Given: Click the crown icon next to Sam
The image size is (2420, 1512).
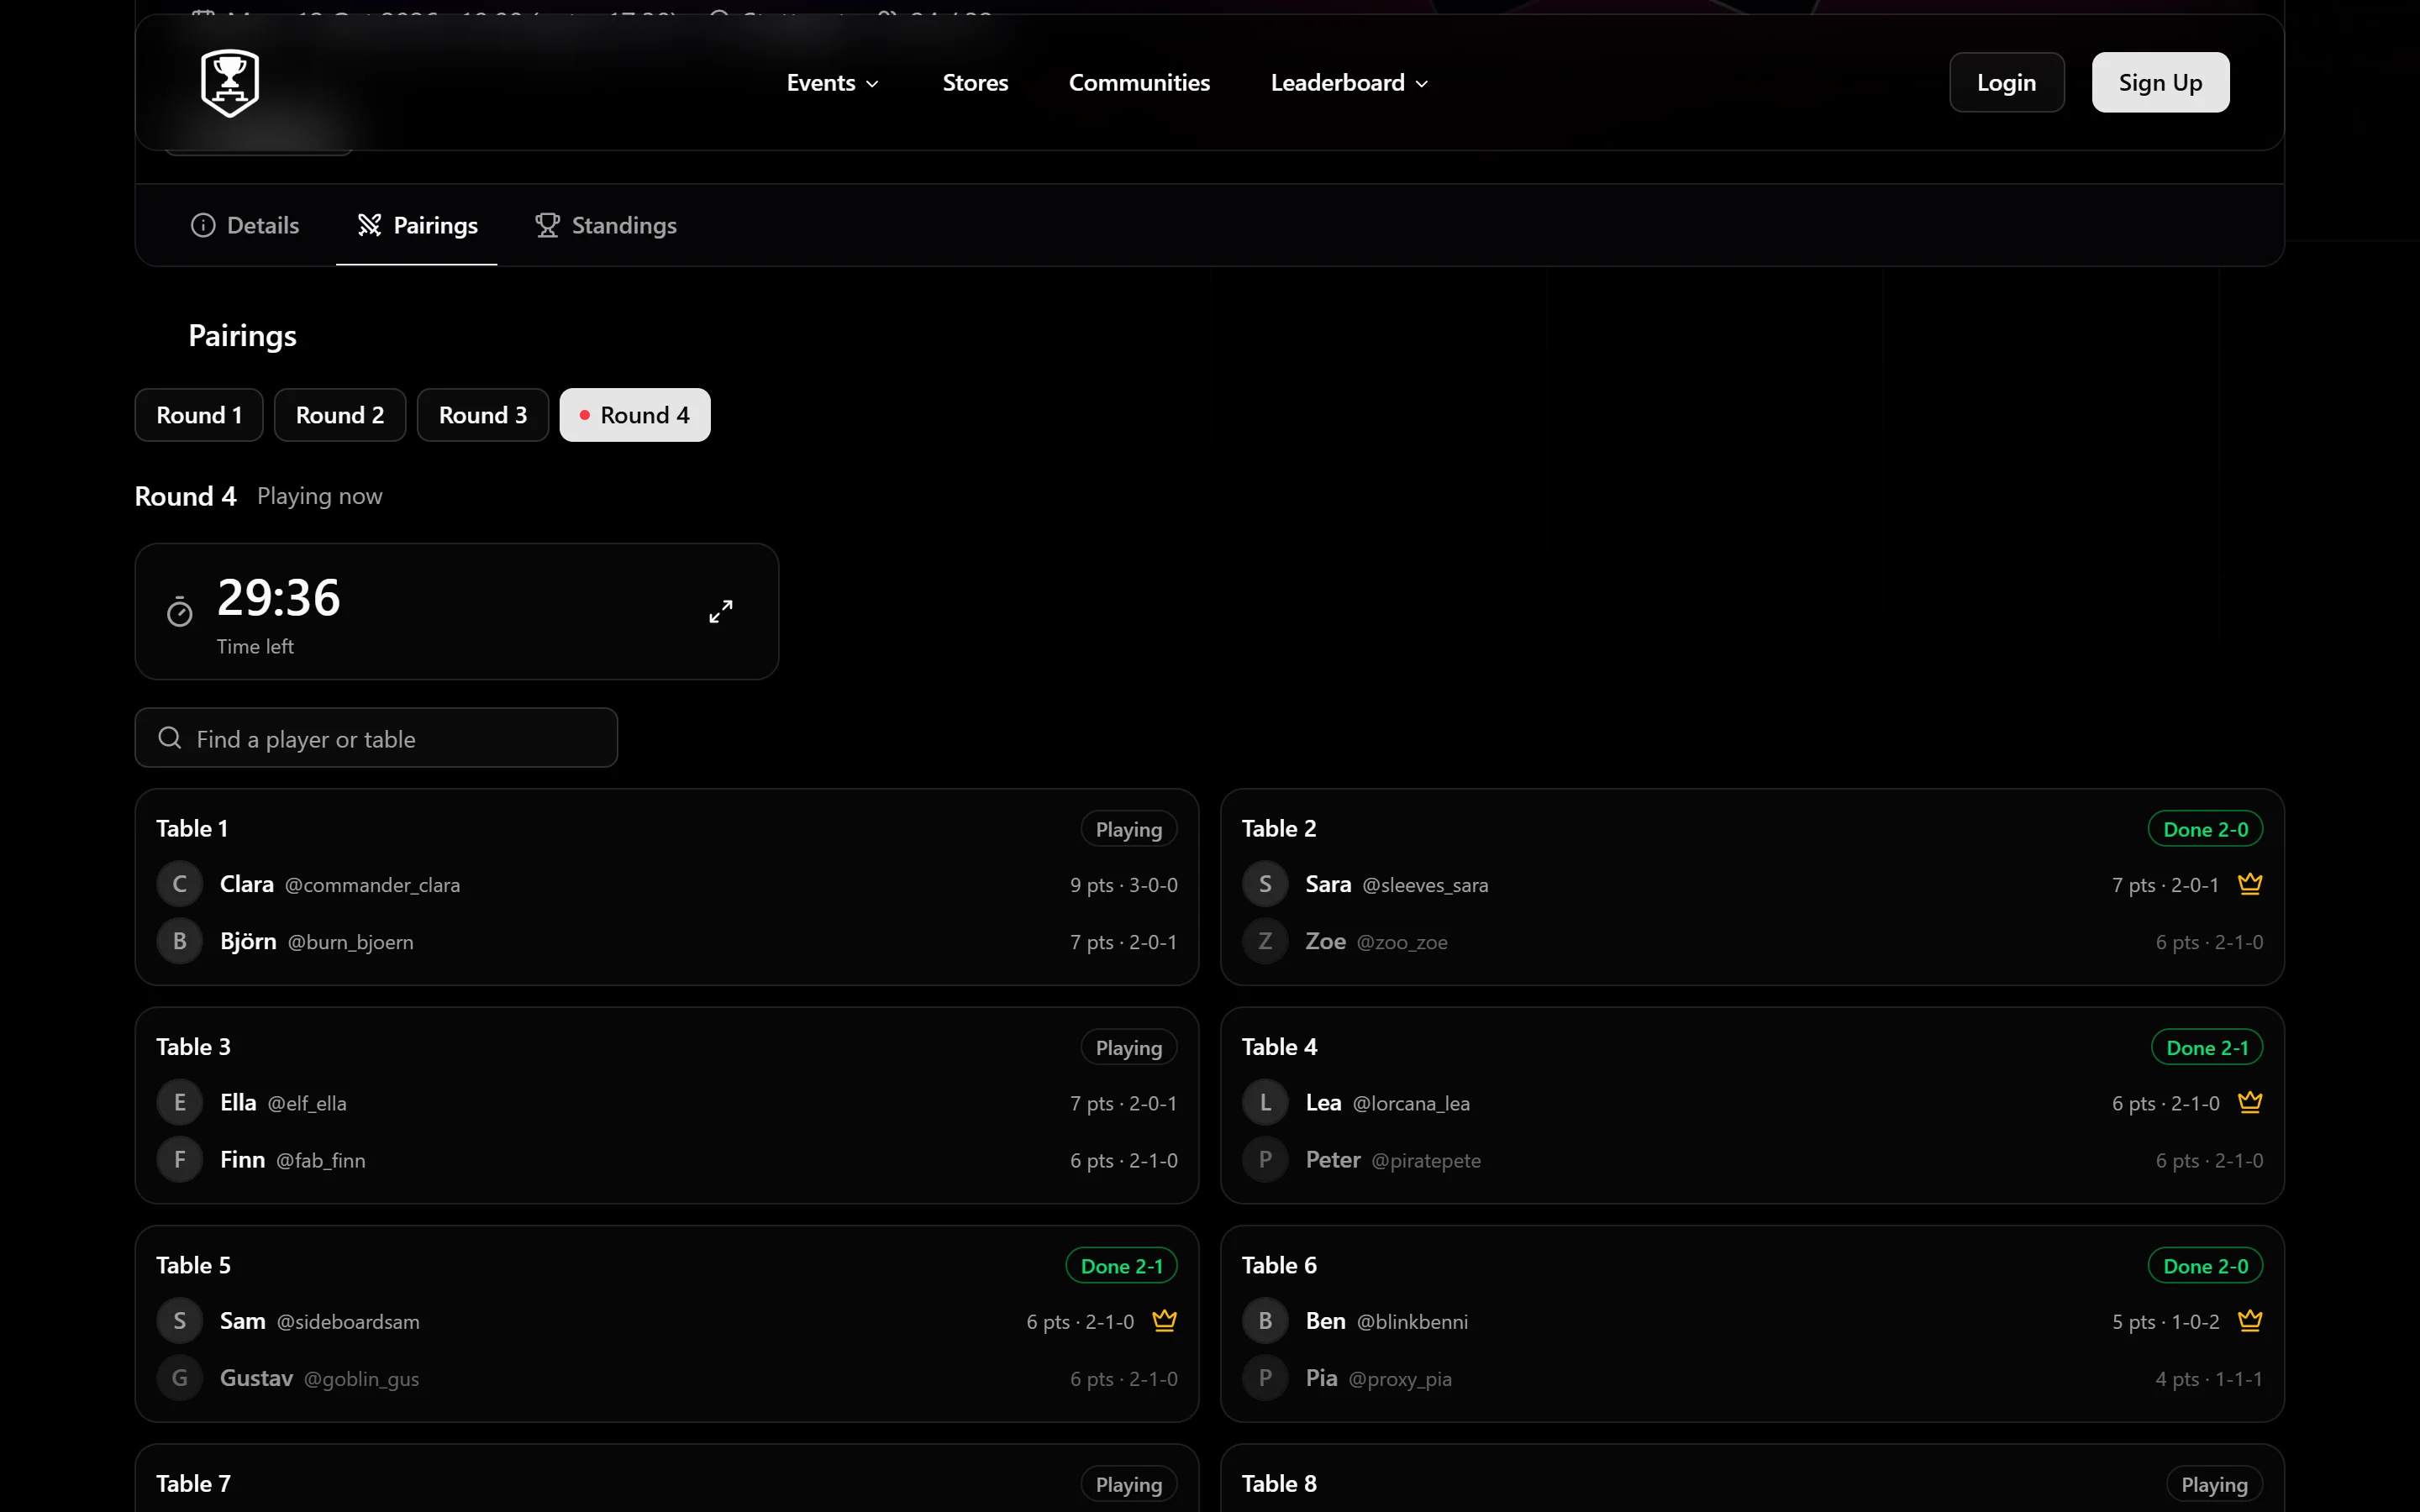Looking at the screenshot, I should 1164,1320.
